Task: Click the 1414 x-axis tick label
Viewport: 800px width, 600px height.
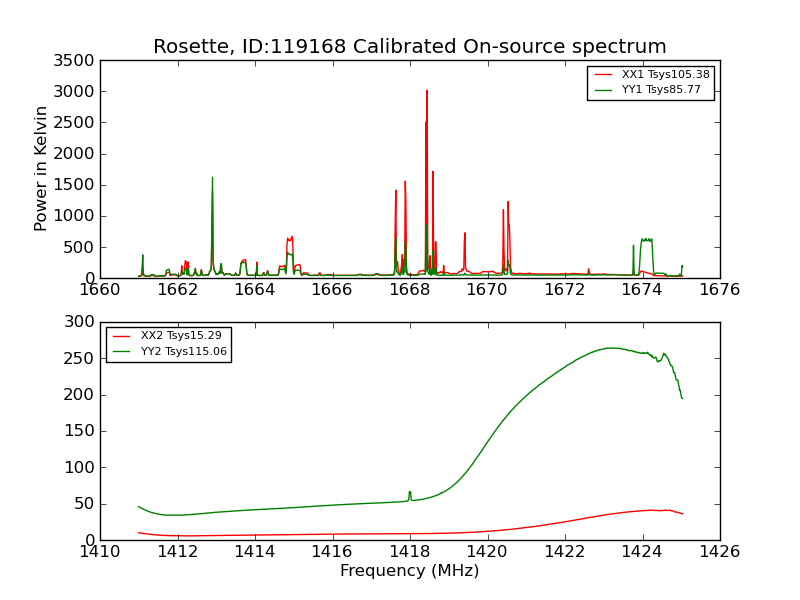Action: pyautogui.click(x=255, y=552)
